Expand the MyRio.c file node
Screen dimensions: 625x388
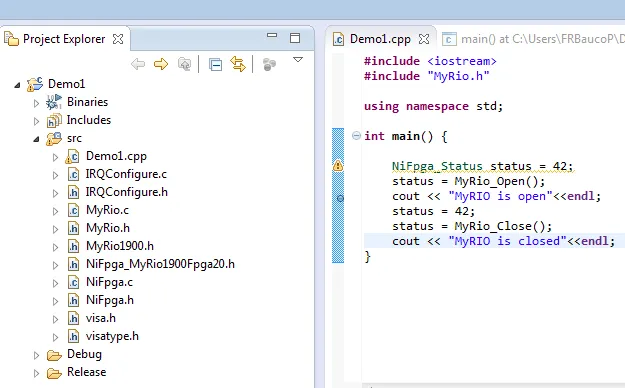(55, 211)
